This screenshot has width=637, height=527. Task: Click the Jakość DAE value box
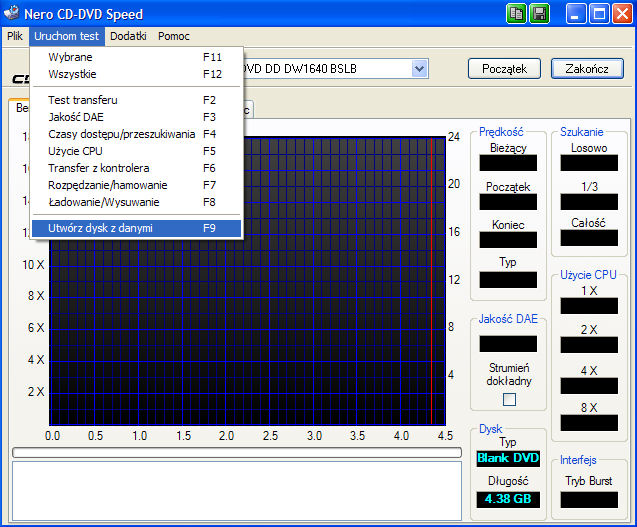508,344
